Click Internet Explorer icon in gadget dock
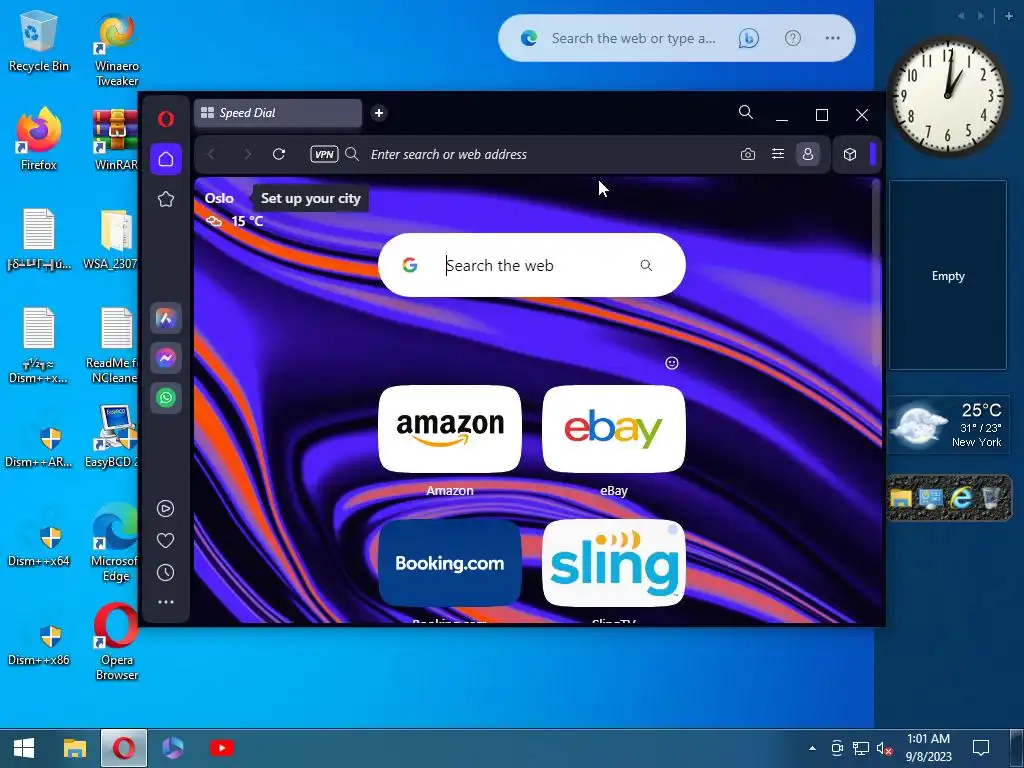 tap(960, 499)
